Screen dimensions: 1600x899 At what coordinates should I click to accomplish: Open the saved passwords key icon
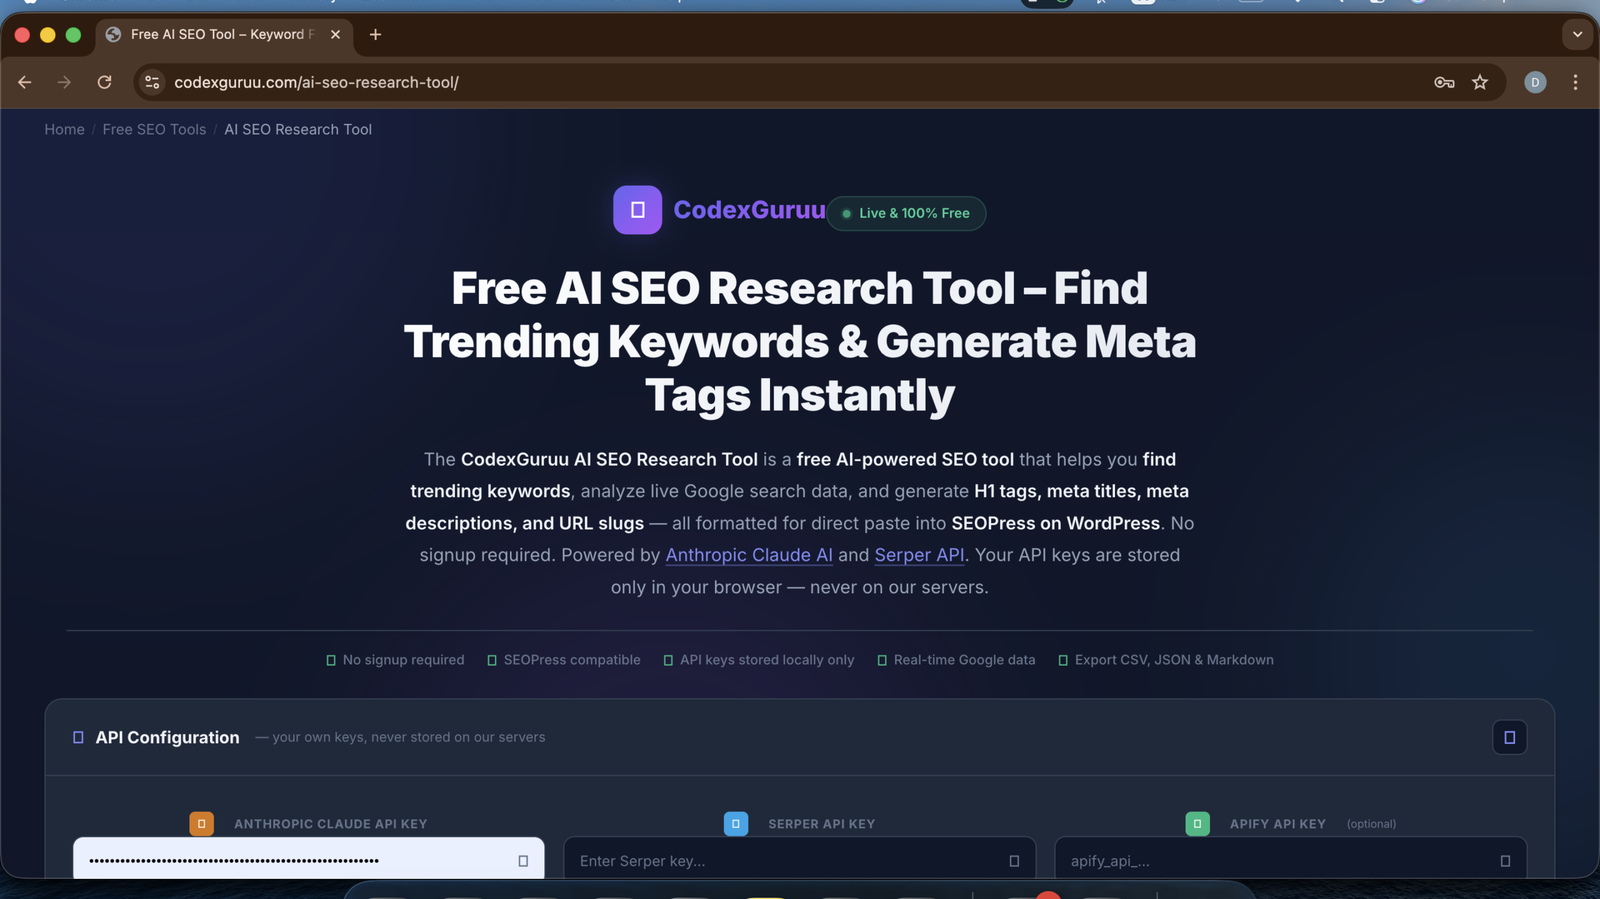(1444, 82)
